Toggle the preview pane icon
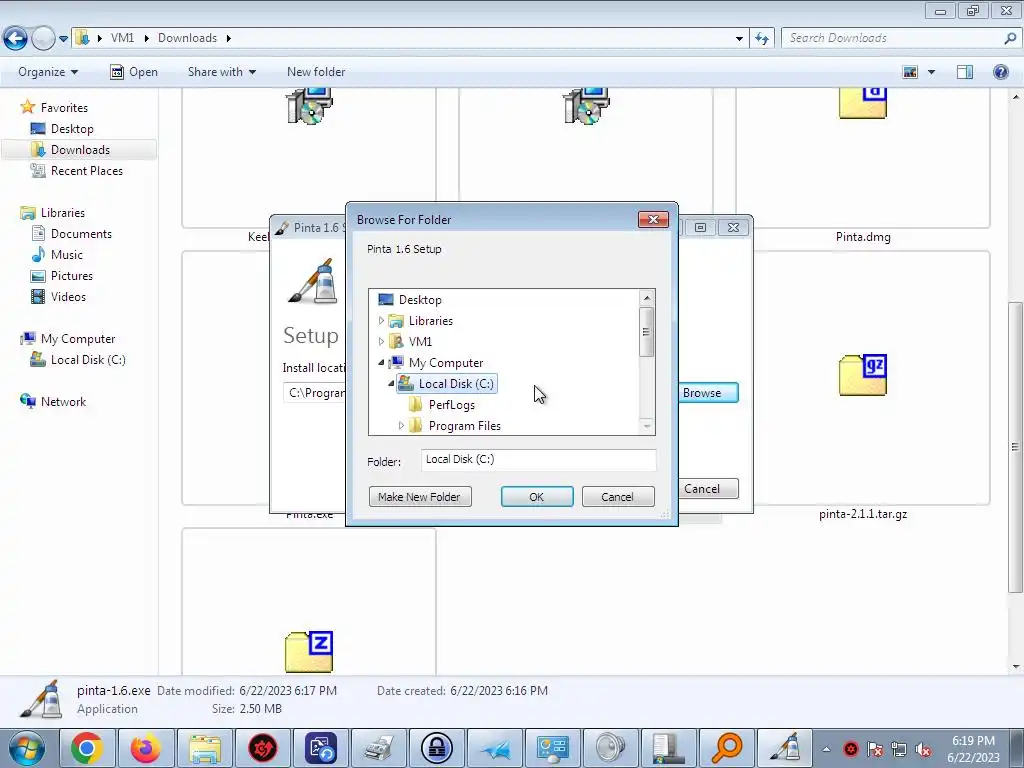 pyautogui.click(x=965, y=72)
